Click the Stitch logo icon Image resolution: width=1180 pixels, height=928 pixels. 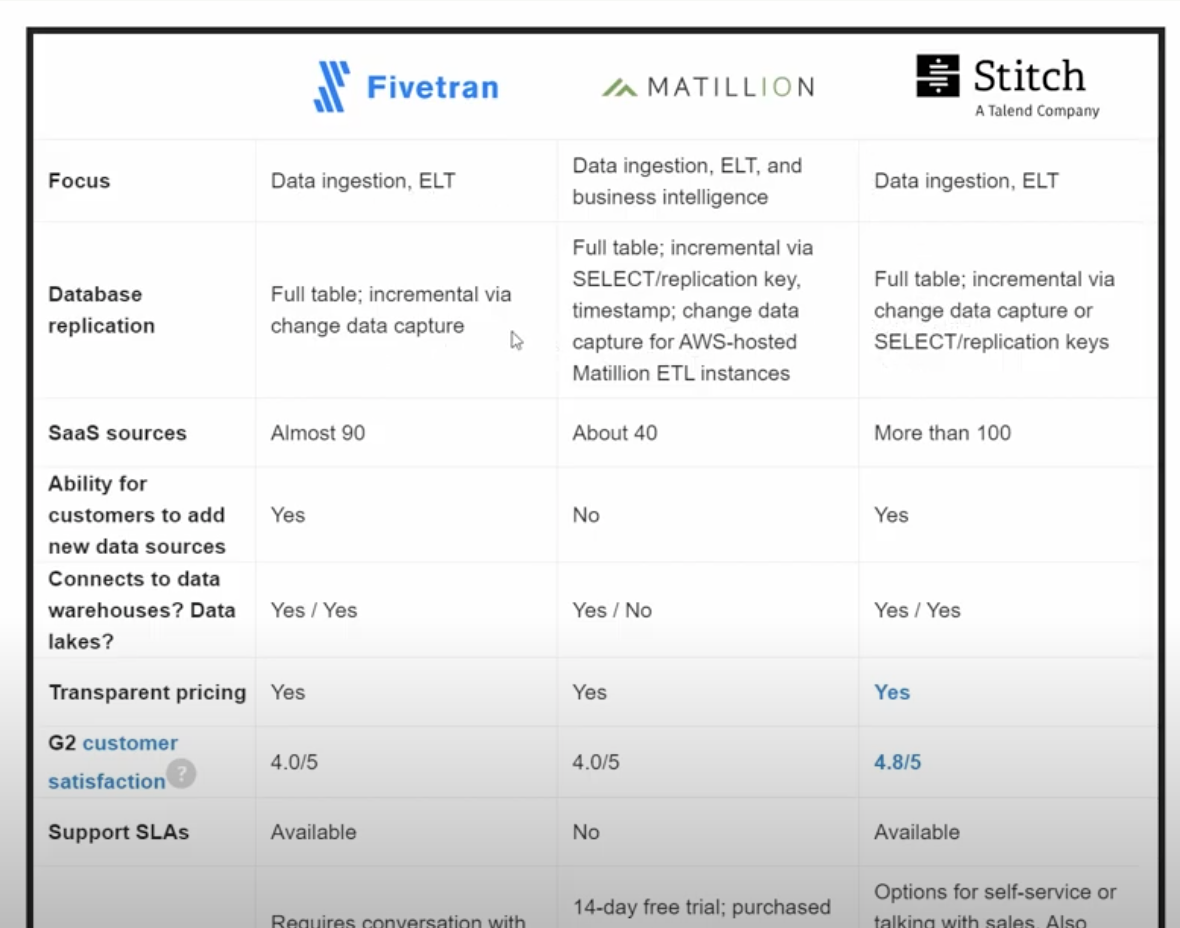tap(937, 76)
